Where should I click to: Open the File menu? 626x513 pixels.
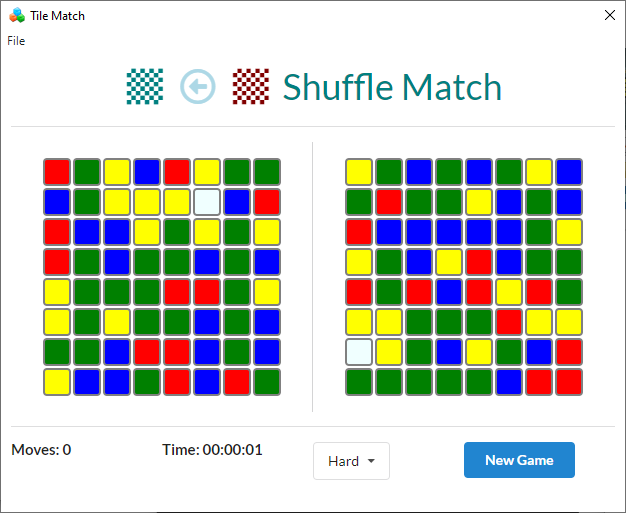(16, 41)
